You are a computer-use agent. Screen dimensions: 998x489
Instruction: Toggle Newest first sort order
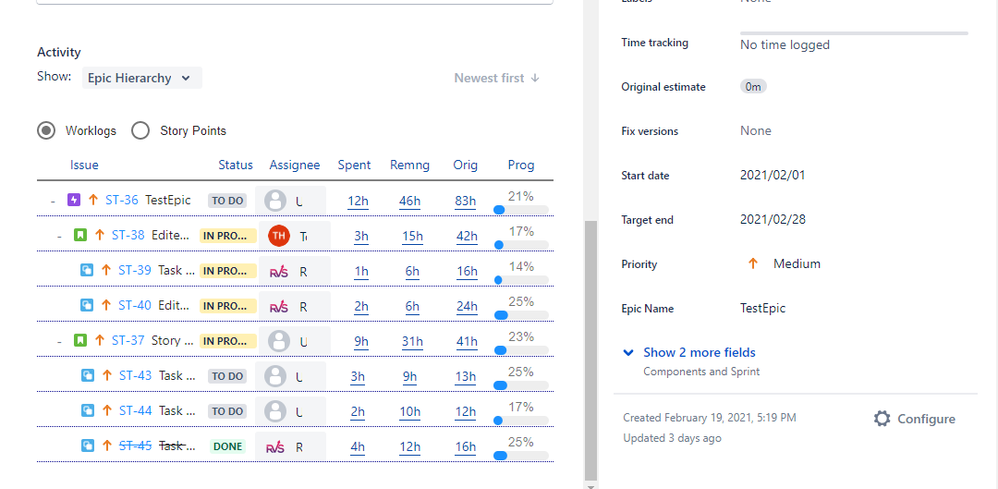497,78
